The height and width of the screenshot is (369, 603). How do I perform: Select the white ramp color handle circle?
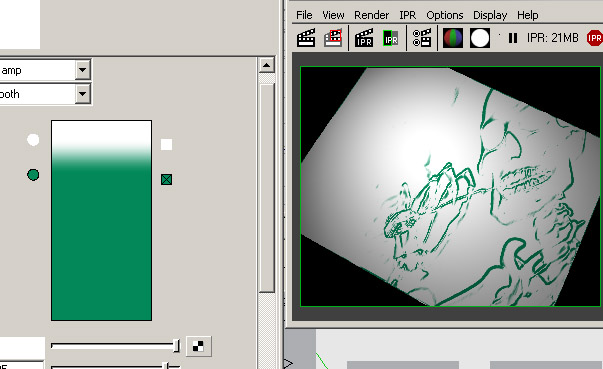tap(33, 140)
